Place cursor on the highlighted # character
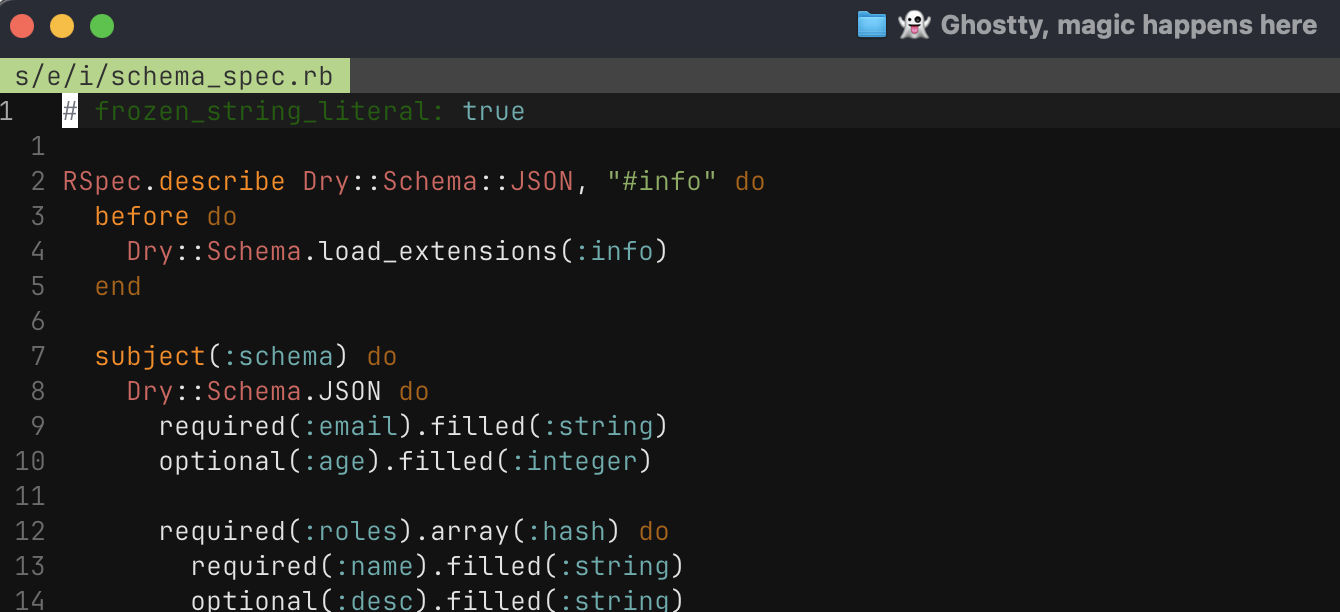This screenshot has width=1340, height=612. point(70,111)
